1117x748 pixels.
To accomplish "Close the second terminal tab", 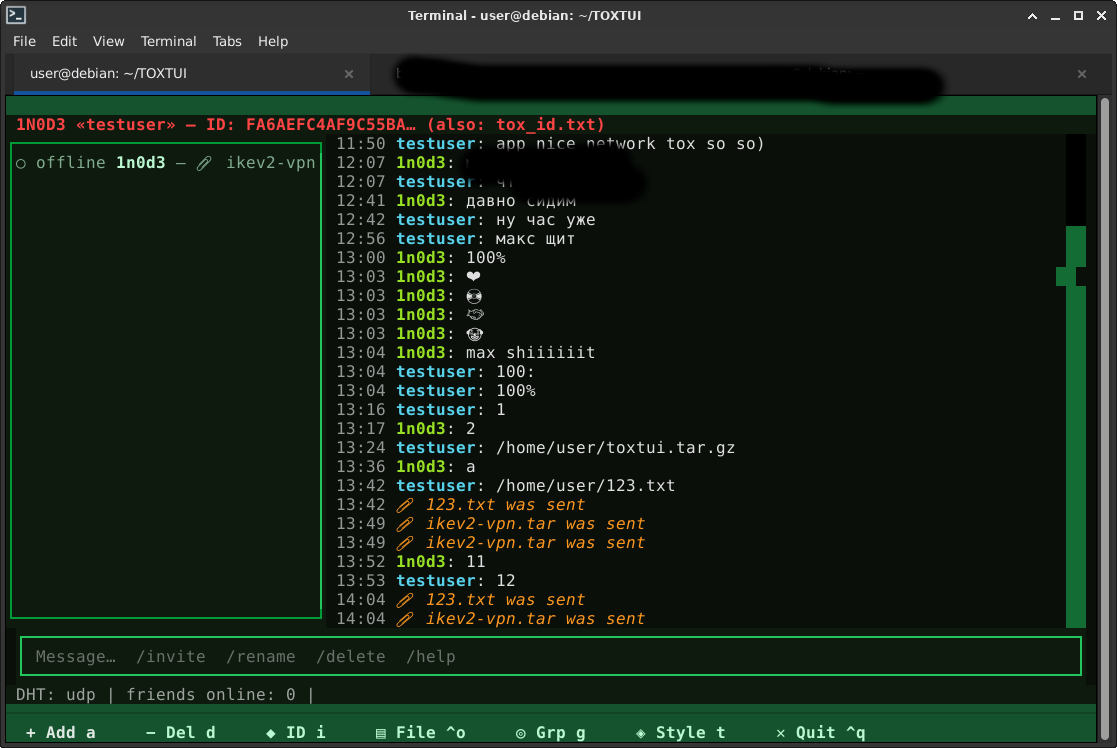I will tap(1081, 74).
